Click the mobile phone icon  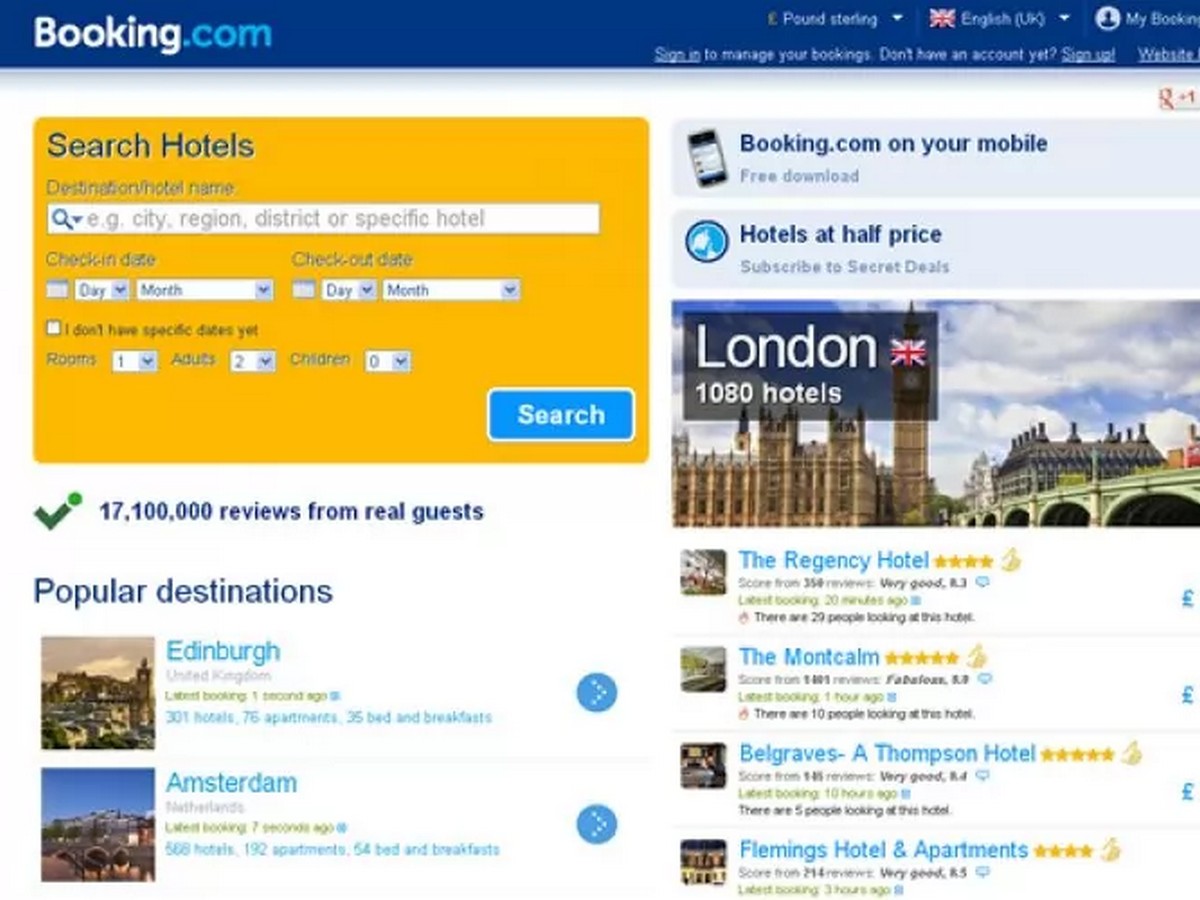pyautogui.click(x=707, y=158)
